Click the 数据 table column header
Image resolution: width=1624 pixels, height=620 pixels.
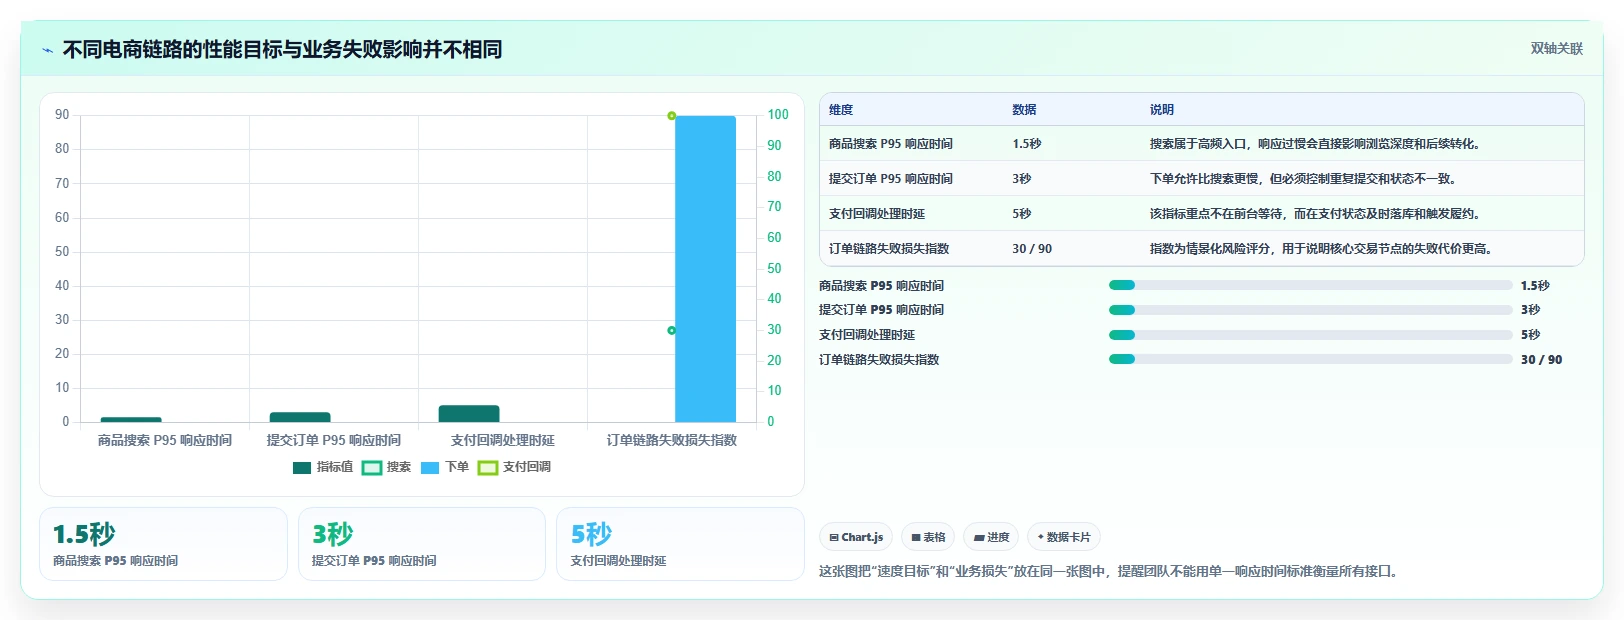click(x=1024, y=110)
